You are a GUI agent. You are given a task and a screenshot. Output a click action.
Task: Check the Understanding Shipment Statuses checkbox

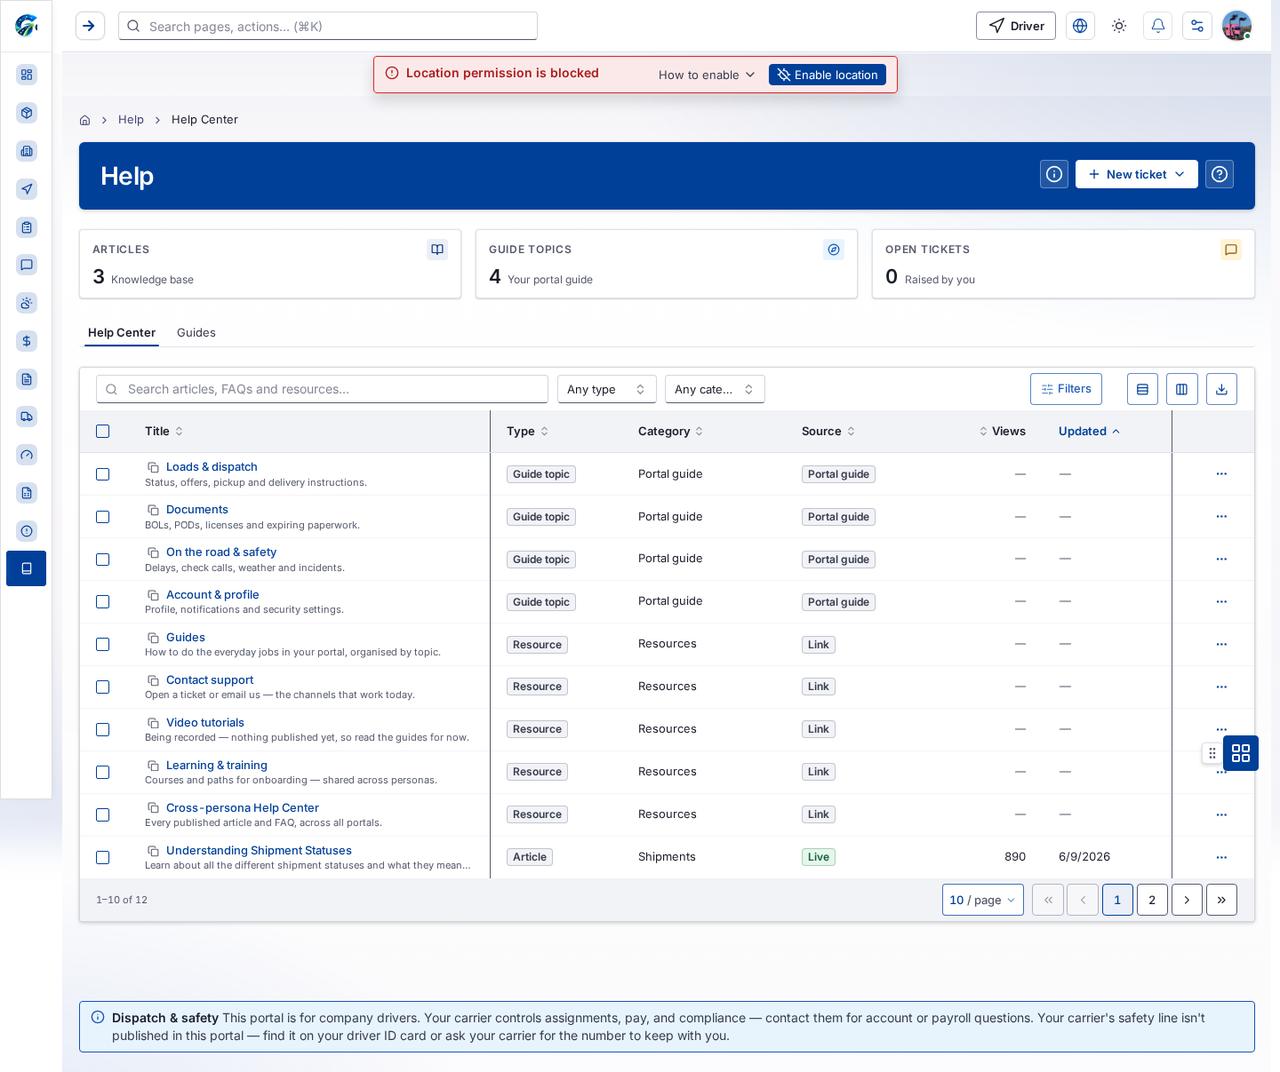(102, 857)
